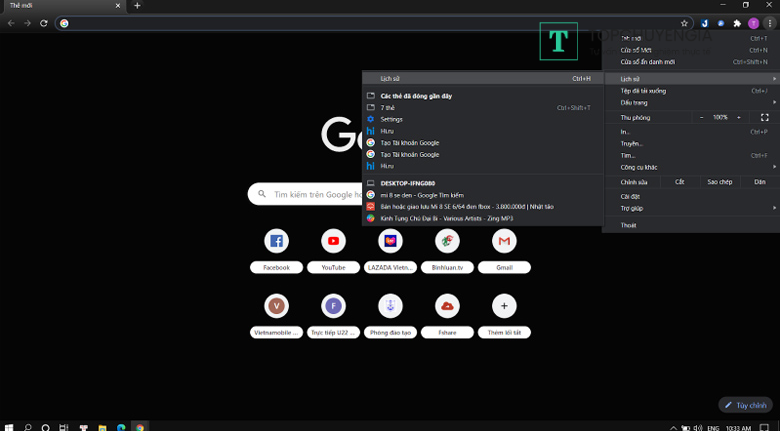Expand the 'Công cụ khác' submenu
780x431 pixels.
[690, 167]
